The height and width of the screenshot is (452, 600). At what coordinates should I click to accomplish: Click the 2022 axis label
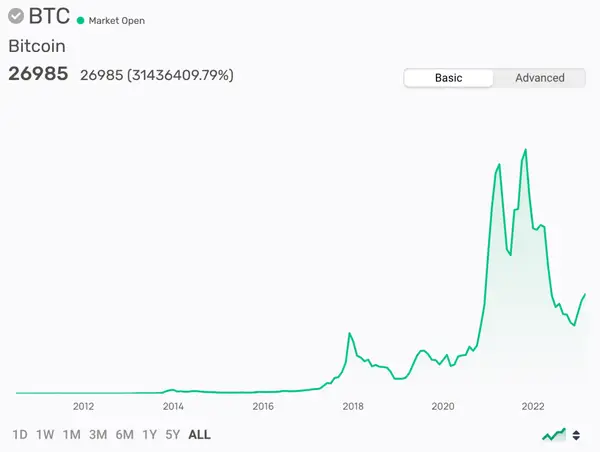click(x=533, y=406)
